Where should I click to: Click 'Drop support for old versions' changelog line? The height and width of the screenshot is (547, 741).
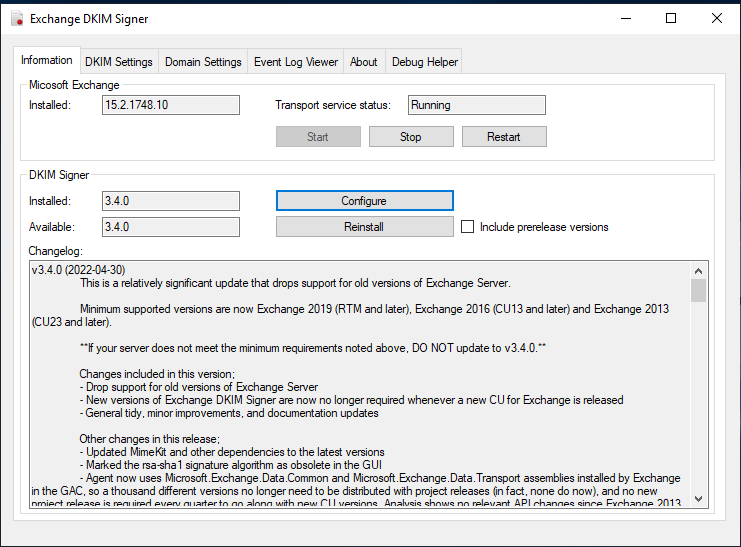[198, 387]
